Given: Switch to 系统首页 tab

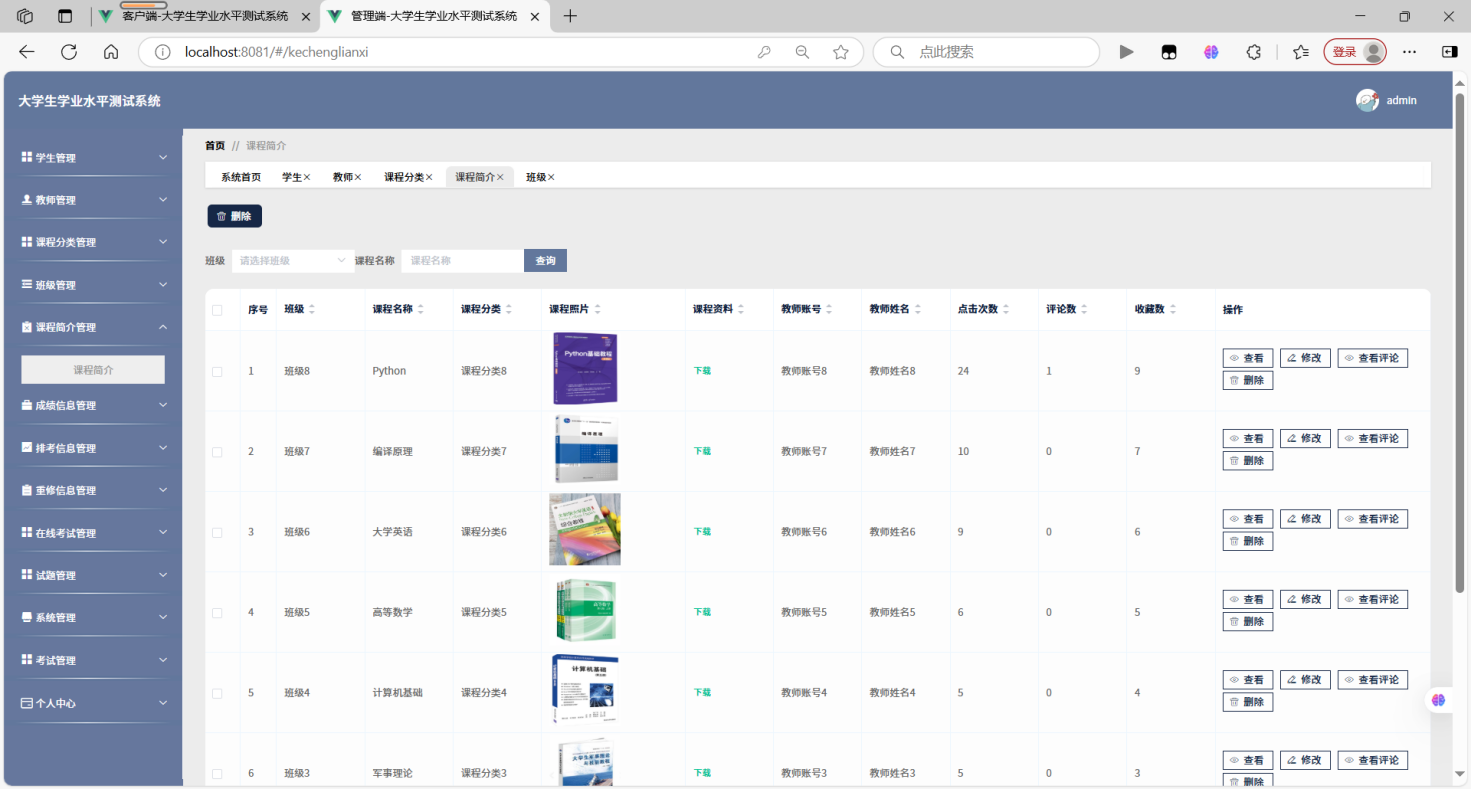Looking at the screenshot, I should coord(241,177).
